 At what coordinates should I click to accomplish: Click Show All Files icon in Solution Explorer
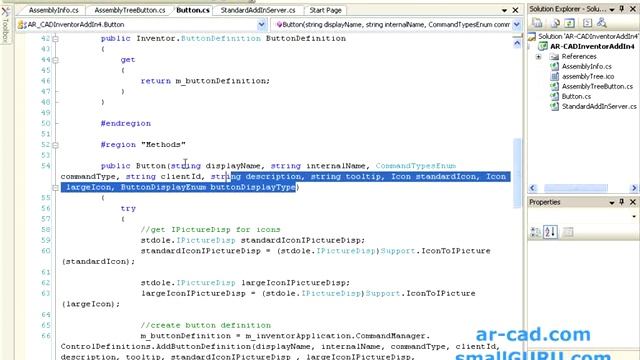555,23
